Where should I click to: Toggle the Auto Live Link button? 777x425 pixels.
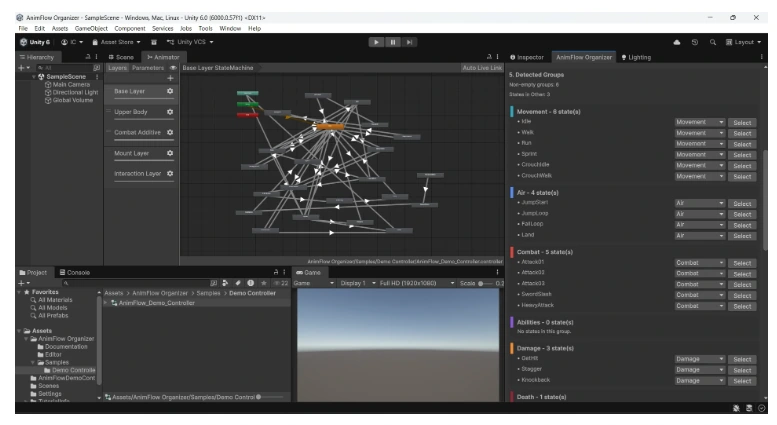482,68
